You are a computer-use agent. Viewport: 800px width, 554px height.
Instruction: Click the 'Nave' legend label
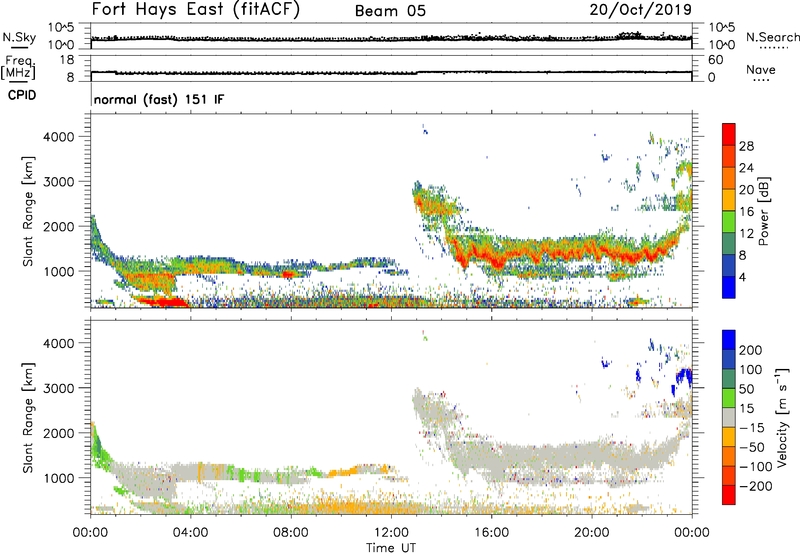pos(761,69)
